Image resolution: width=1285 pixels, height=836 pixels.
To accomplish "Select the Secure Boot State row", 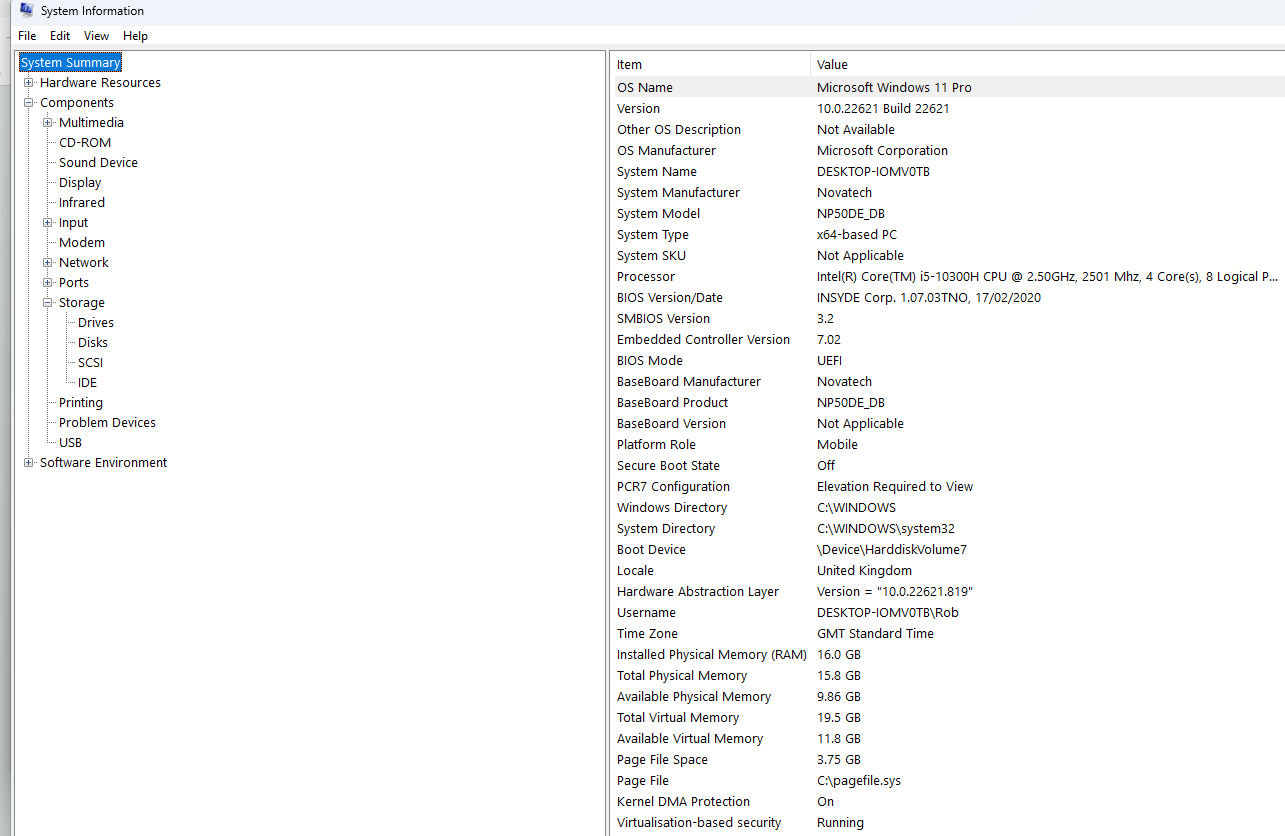I will coord(947,466).
